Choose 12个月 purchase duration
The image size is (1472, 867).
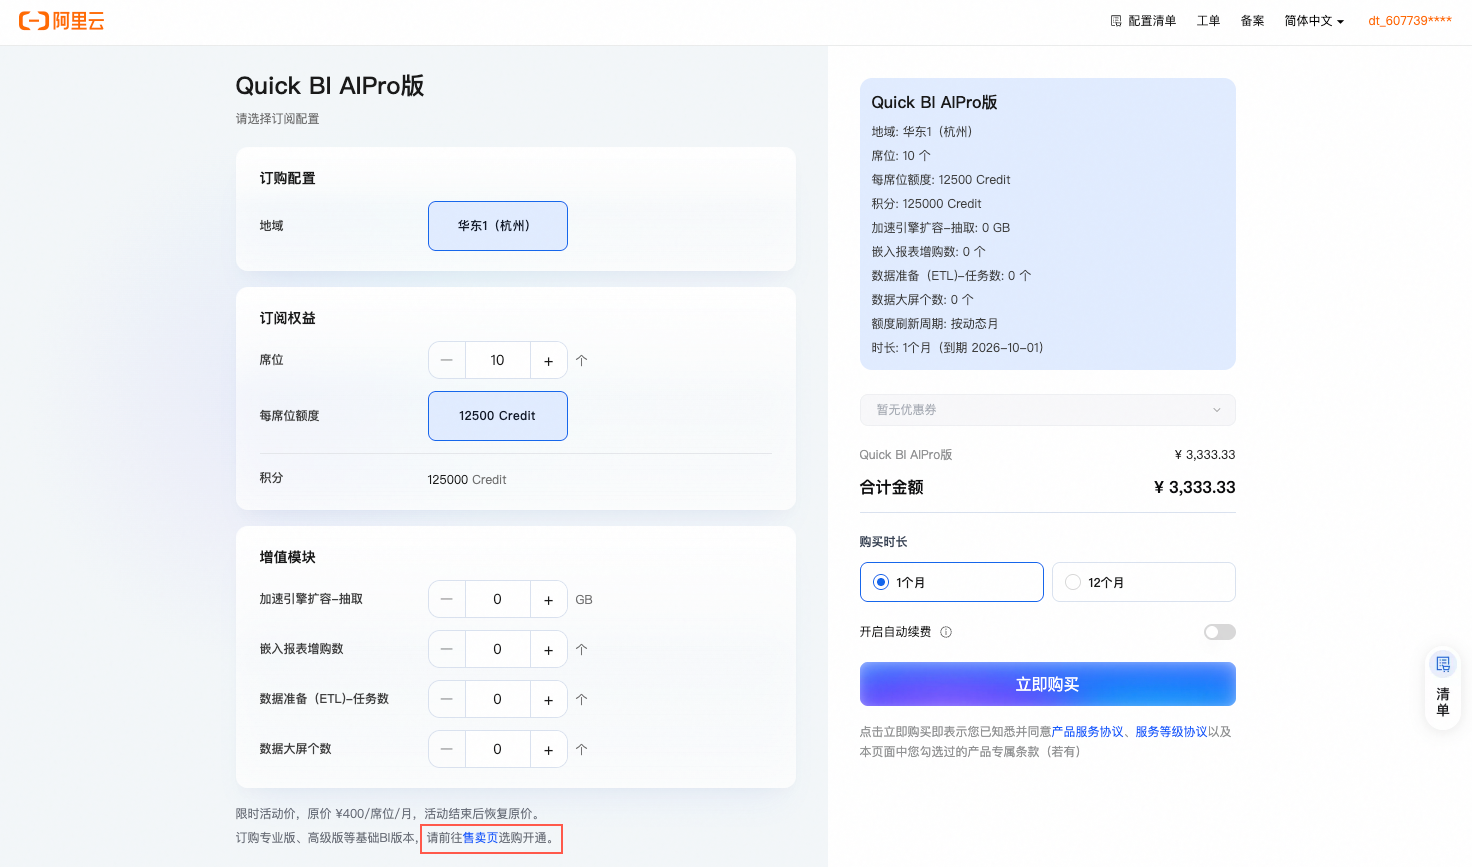pyautogui.click(x=1143, y=582)
